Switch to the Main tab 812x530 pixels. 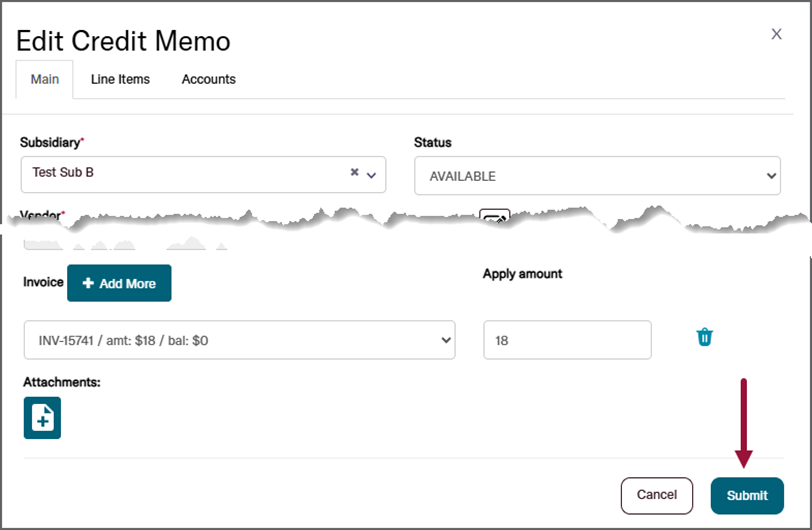[45, 80]
